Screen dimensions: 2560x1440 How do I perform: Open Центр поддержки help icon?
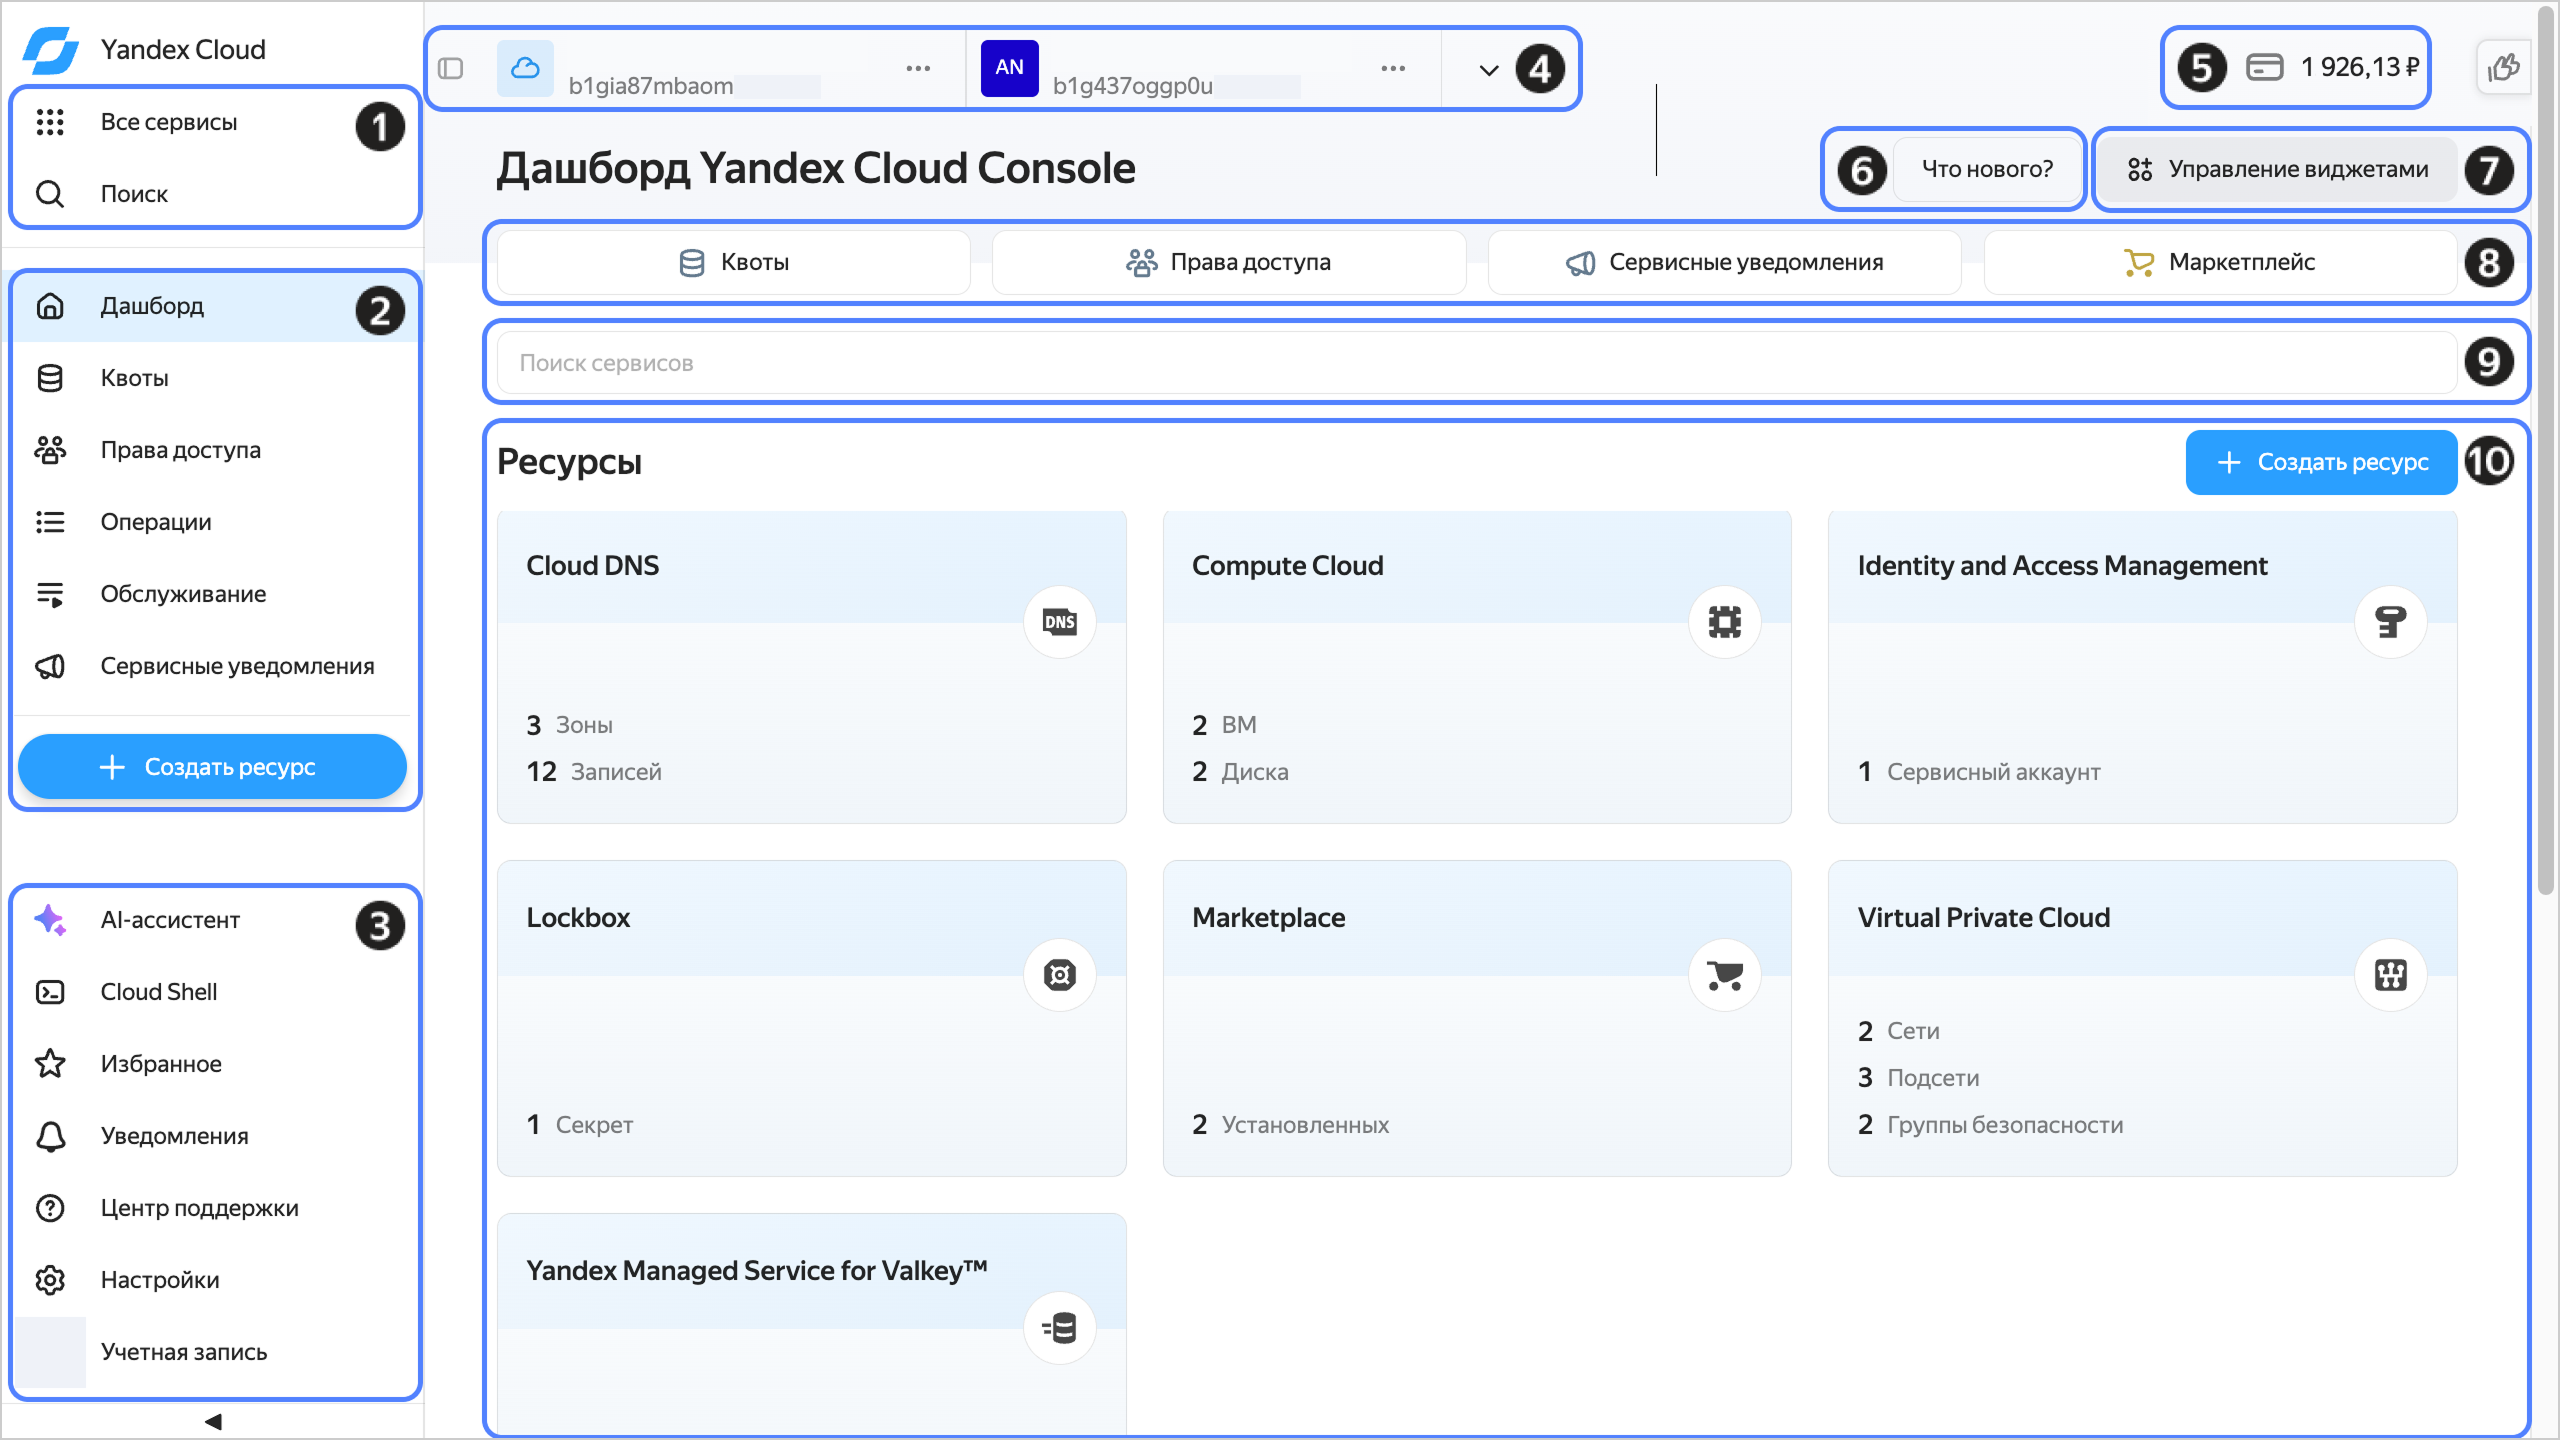50,1208
